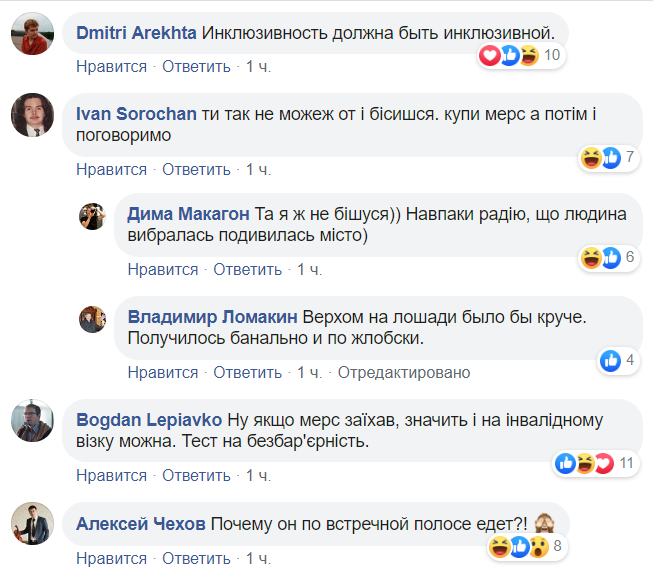Click the like reaction on Владимир Ломакин's reply
Screen dimensions: 653x570
610,360
